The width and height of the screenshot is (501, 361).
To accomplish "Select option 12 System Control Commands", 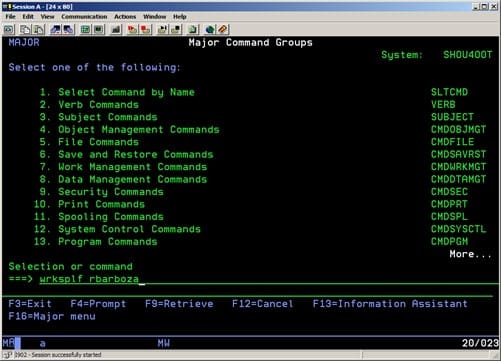I will pyautogui.click(x=117, y=229).
